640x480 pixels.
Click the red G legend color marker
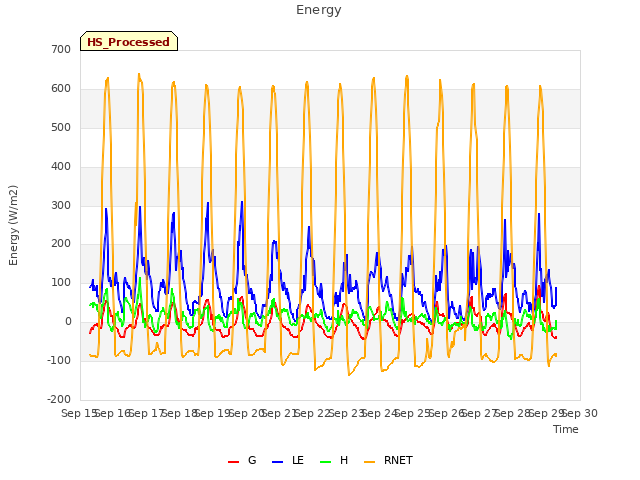[x=233, y=462]
